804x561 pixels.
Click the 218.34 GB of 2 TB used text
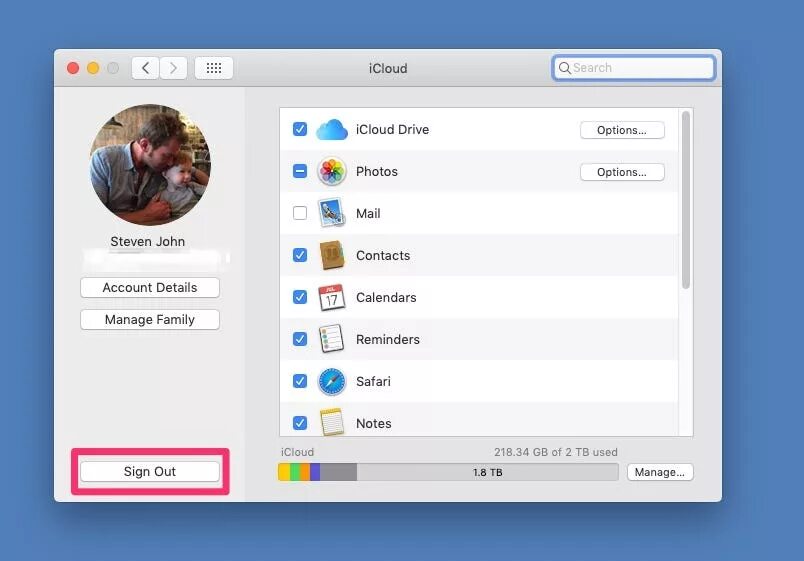point(556,452)
